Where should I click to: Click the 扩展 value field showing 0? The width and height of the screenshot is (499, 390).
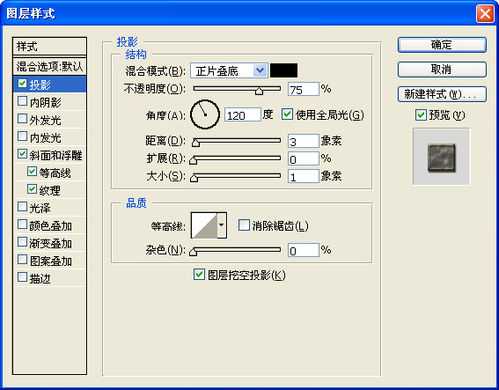click(x=304, y=159)
